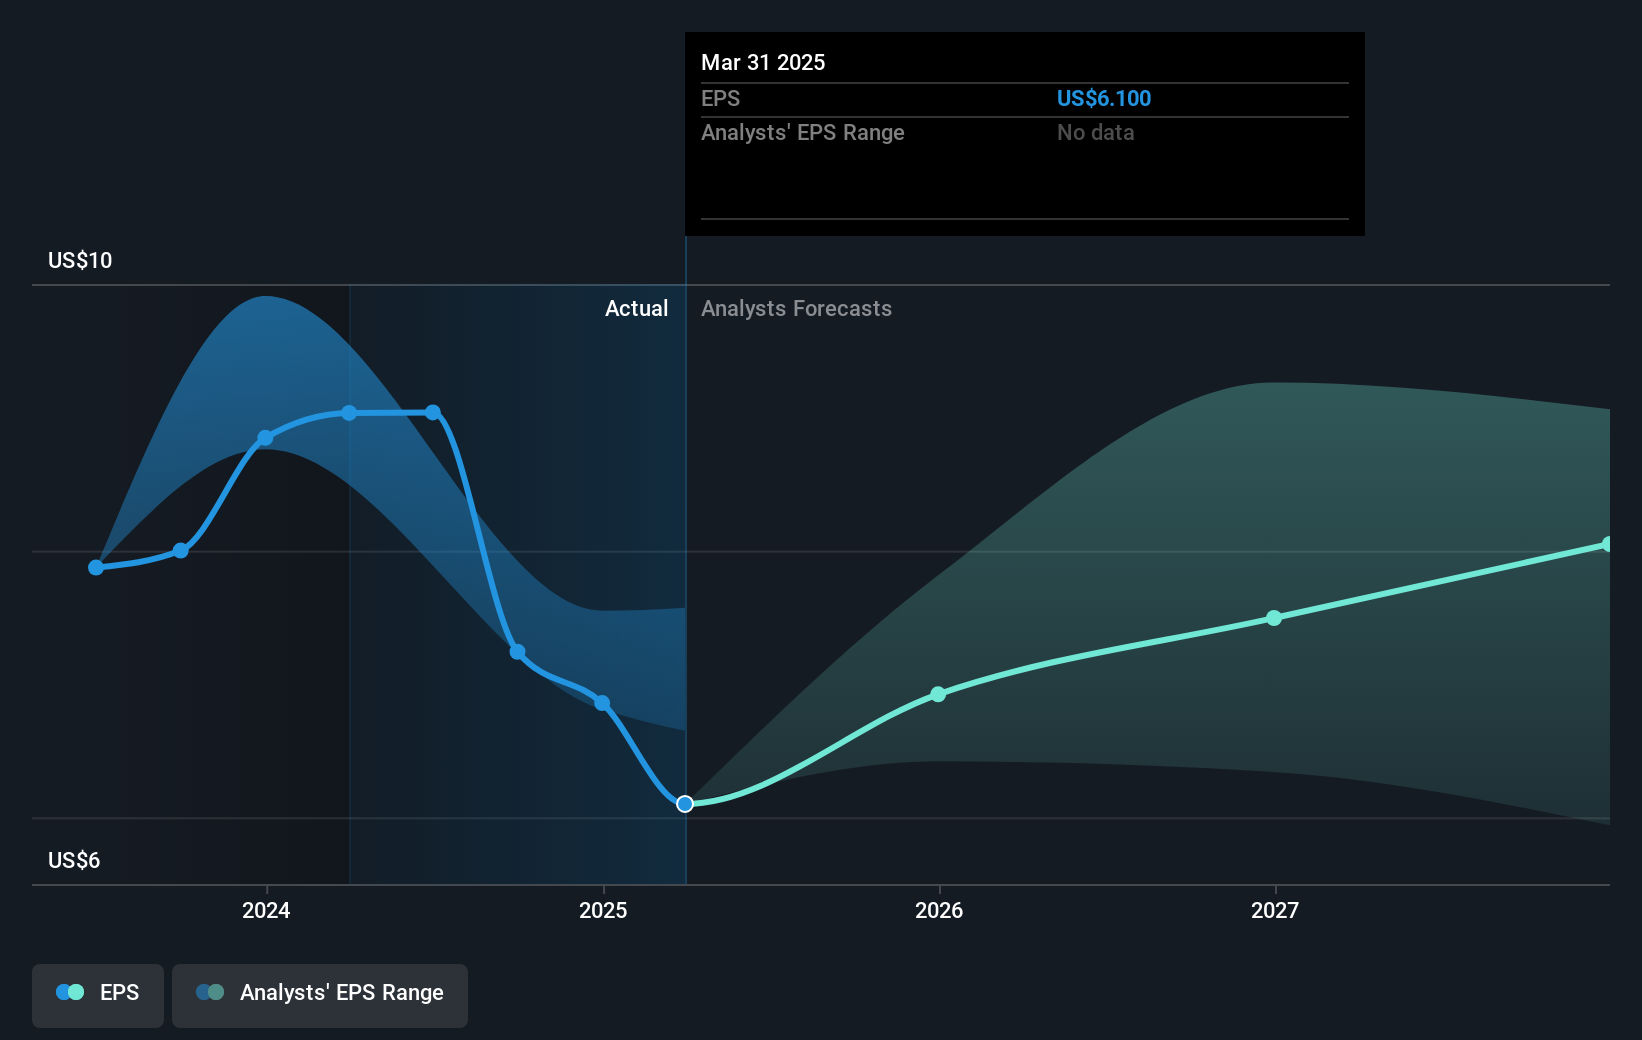
Task: Click the first EPS data point mid-2023
Action: click(x=96, y=567)
